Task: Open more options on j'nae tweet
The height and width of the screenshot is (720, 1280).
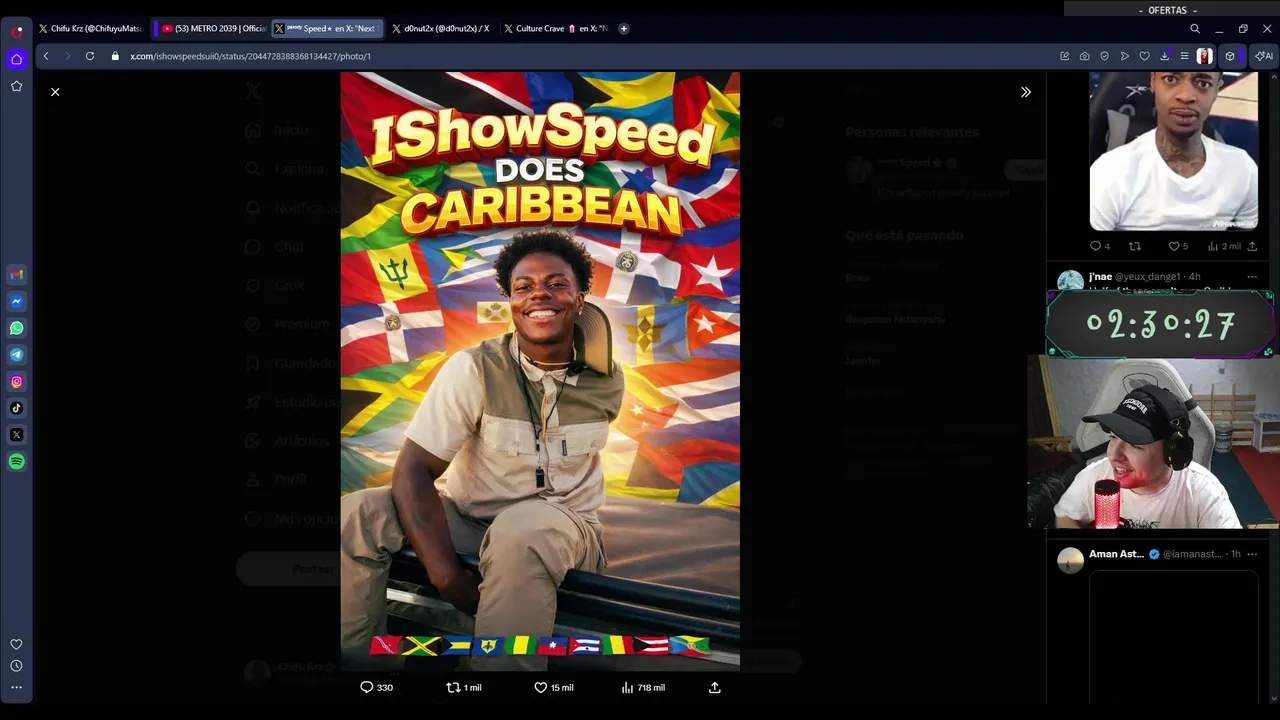Action: (x=1252, y=276)
